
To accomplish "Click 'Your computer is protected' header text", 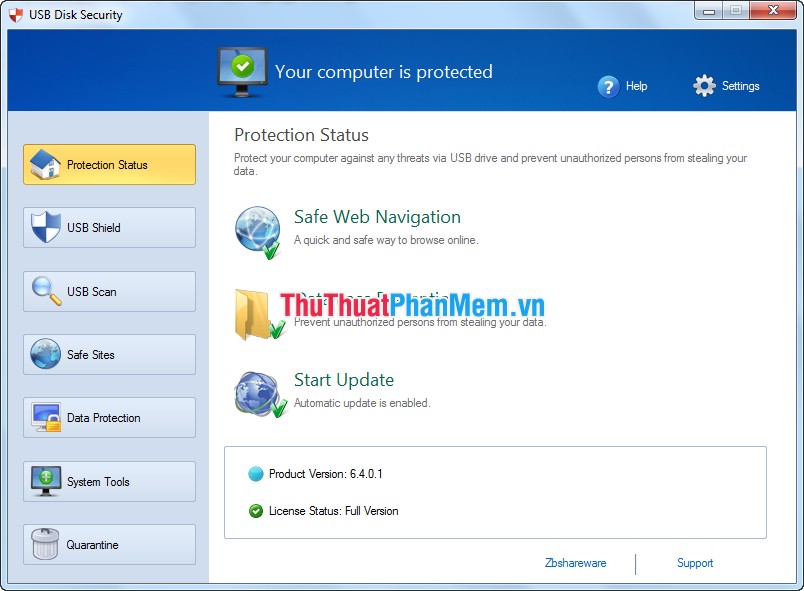I will tap(384, 72).
